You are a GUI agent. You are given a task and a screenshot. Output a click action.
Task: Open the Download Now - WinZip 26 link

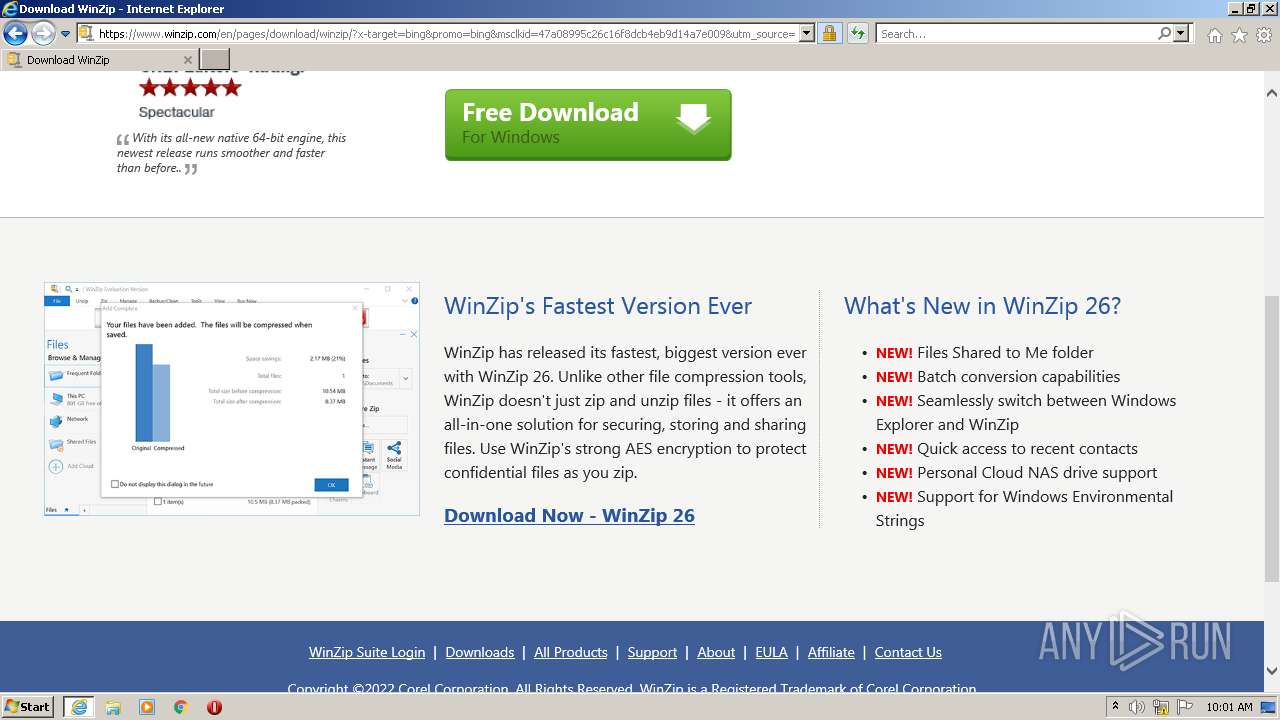pyautogui.click(x=569, y=515)
